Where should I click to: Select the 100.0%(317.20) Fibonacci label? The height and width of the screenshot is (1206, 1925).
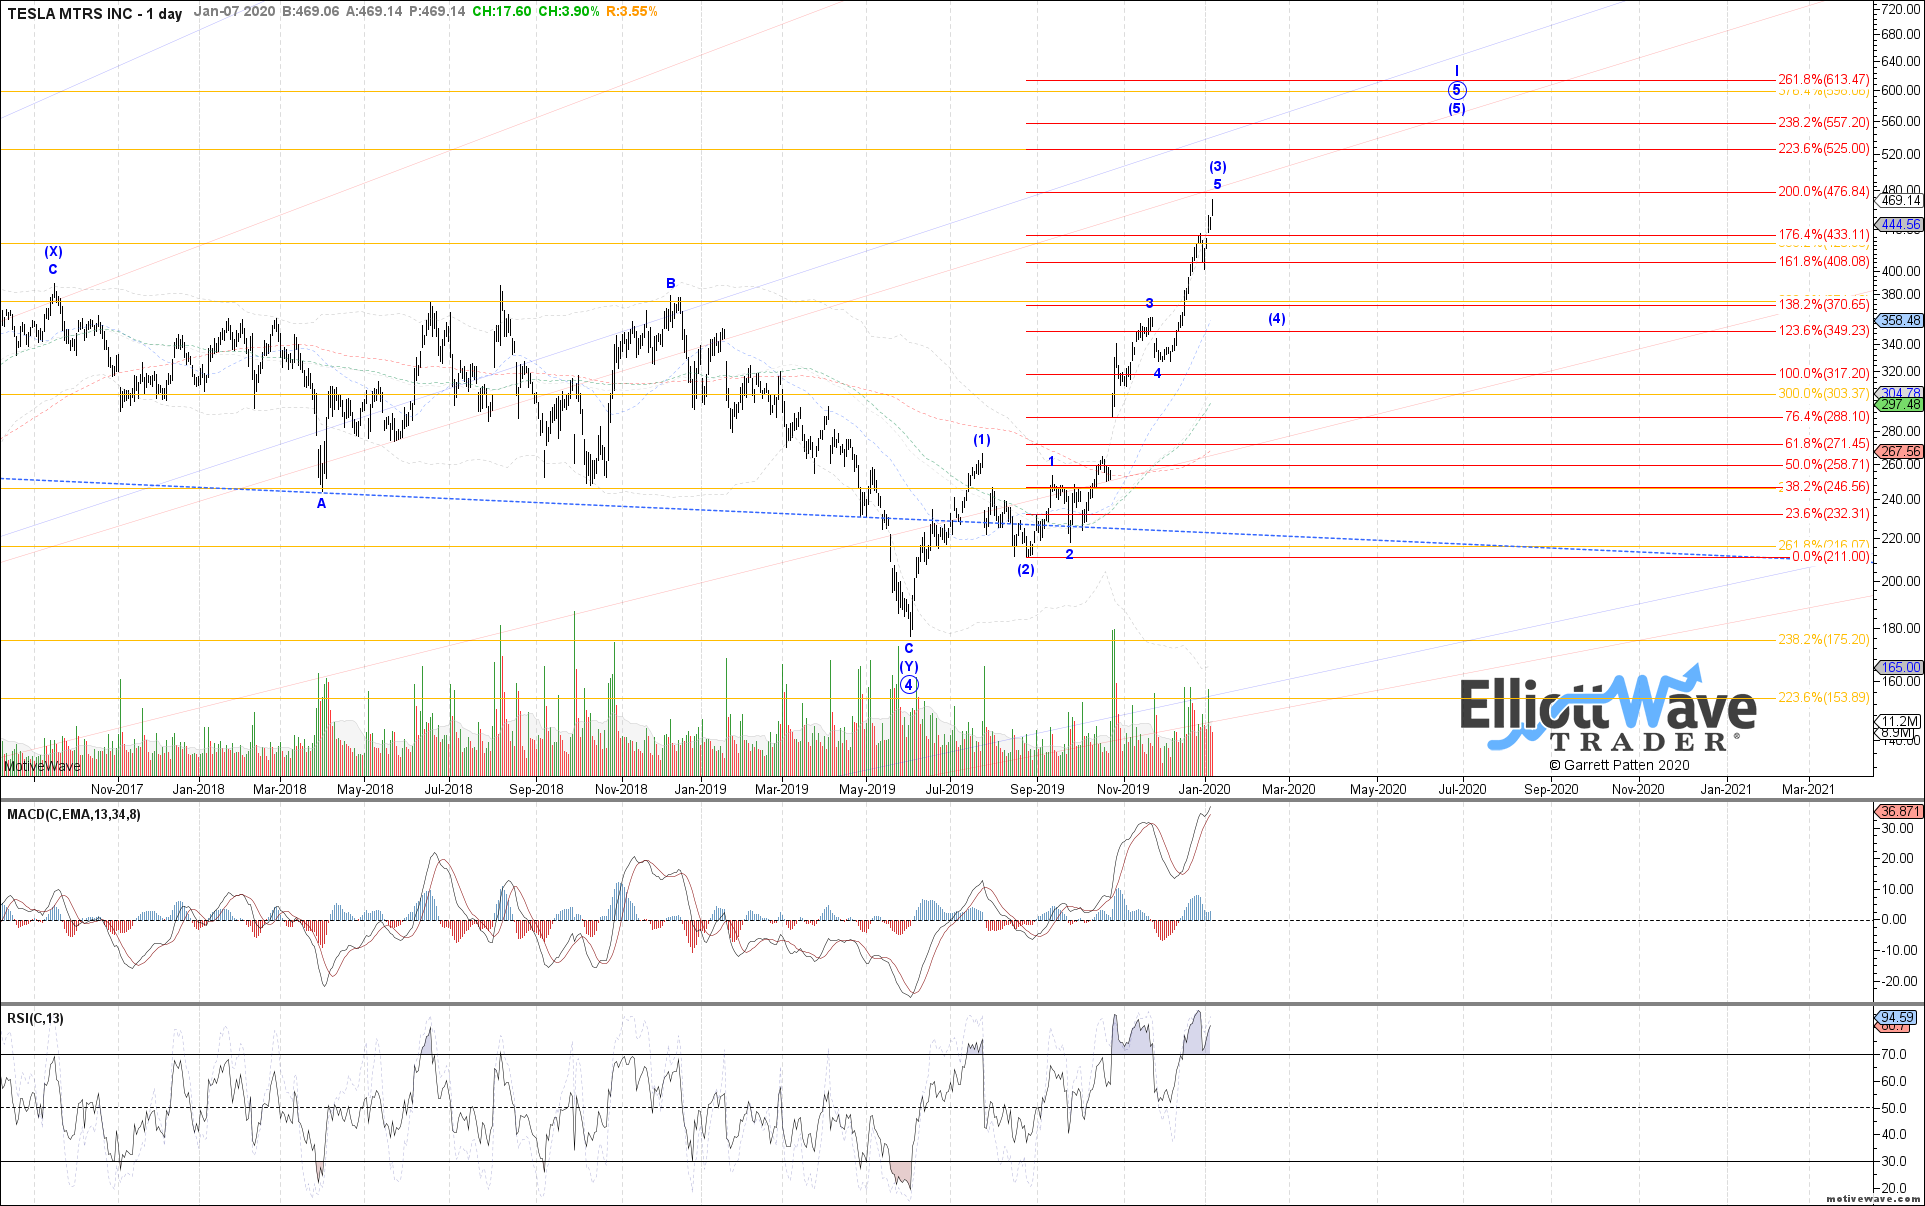pos(1823,374)
